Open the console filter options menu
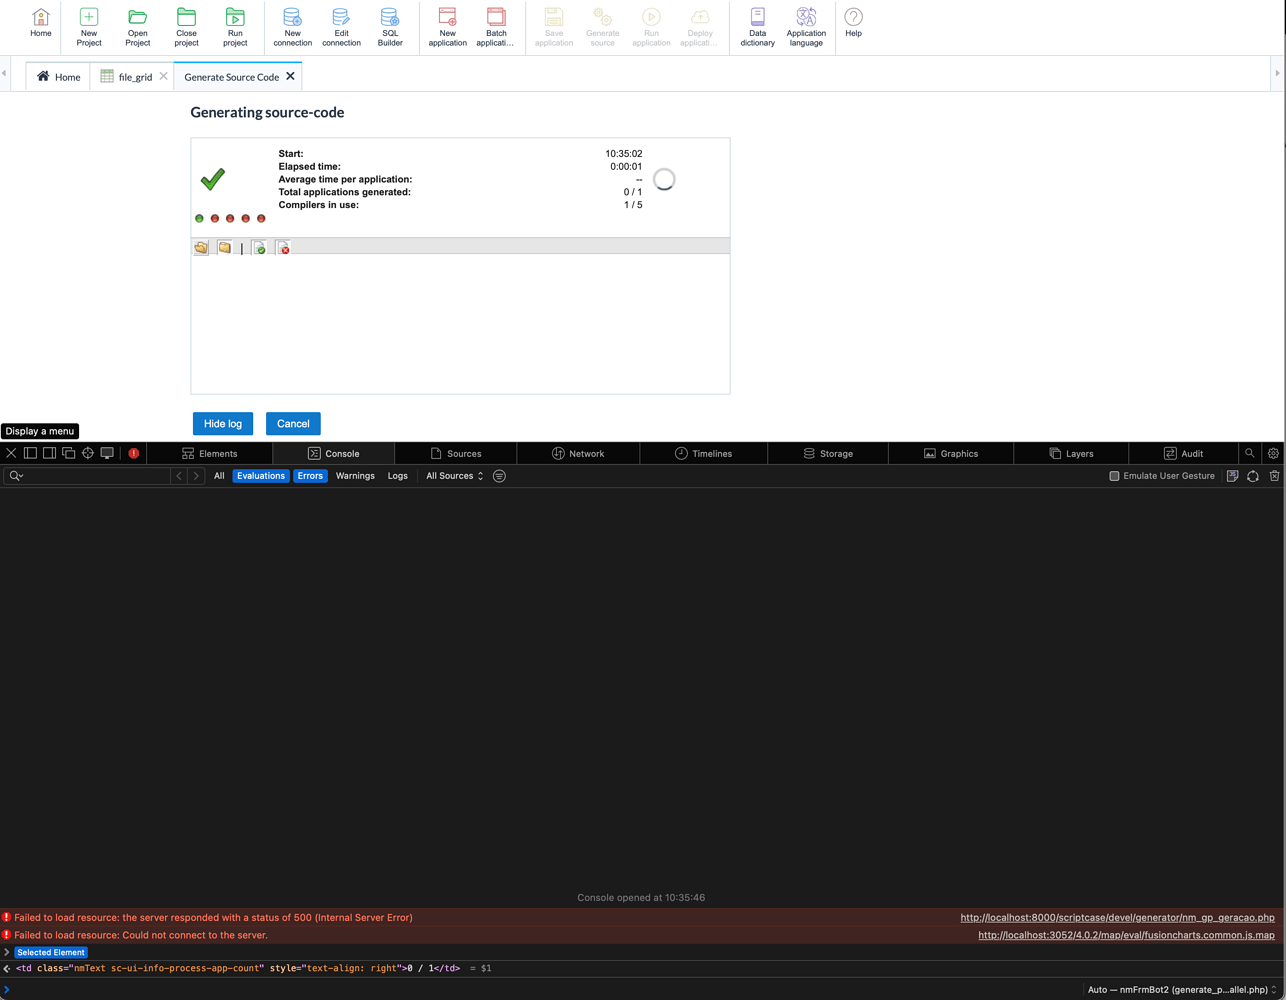 499,476
